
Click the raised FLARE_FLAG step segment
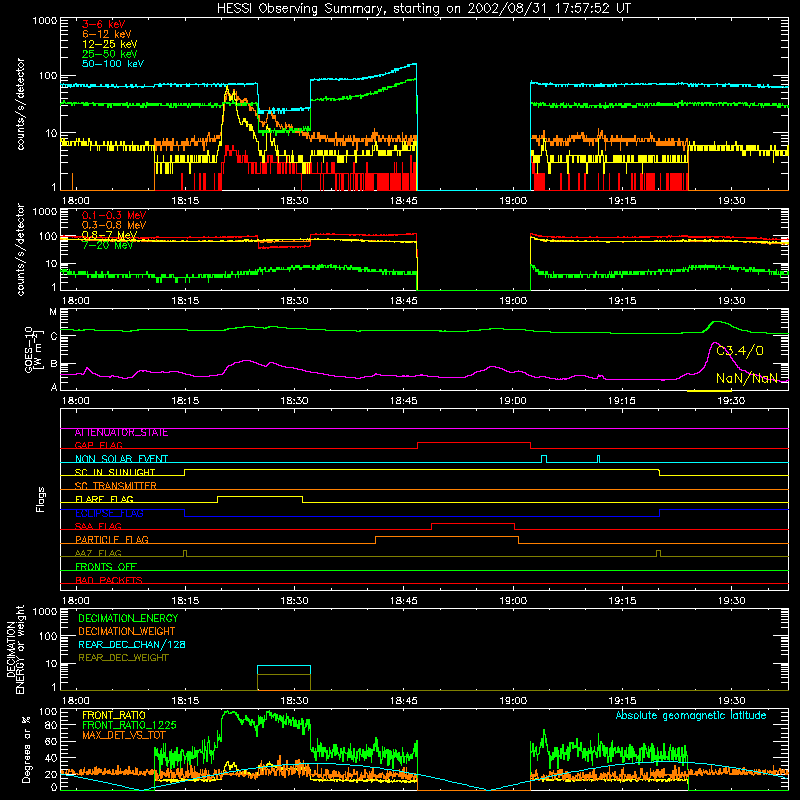tap(260, 496)
